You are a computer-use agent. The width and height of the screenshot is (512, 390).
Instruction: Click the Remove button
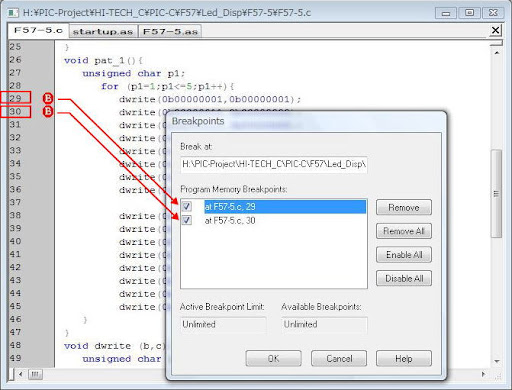pyautogui.click(x=404, y=208)
